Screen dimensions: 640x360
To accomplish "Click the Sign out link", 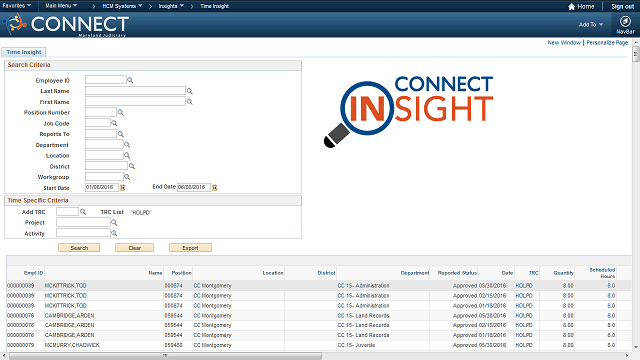I will (x=622, y=7).
